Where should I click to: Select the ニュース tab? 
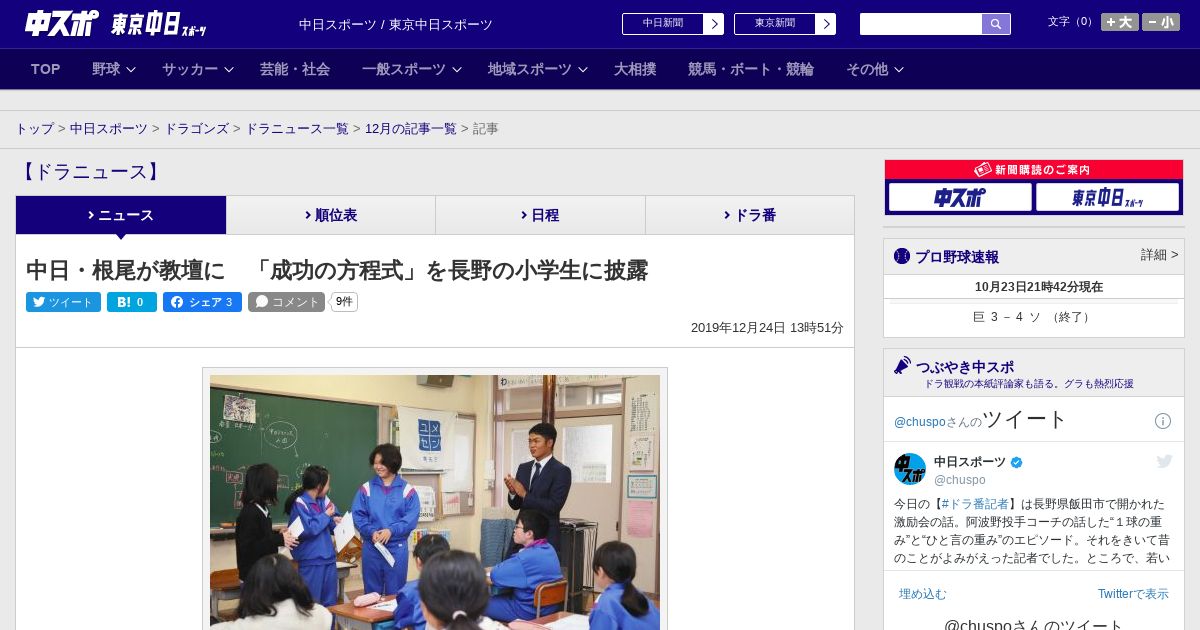click(x=121, y=215)
